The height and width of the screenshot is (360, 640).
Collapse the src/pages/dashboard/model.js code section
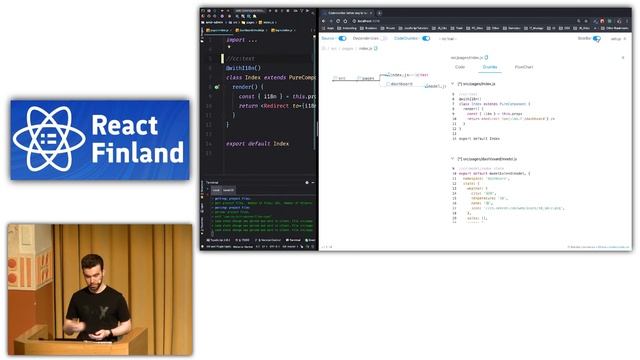point(453,159)
